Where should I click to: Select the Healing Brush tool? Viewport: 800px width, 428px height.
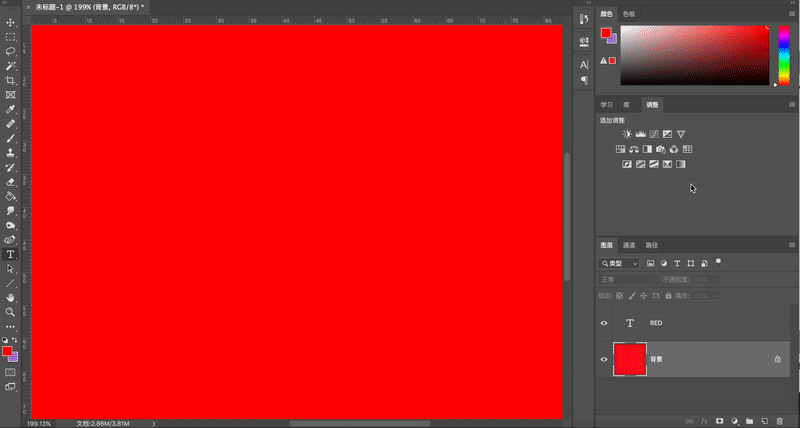point(10,124)
